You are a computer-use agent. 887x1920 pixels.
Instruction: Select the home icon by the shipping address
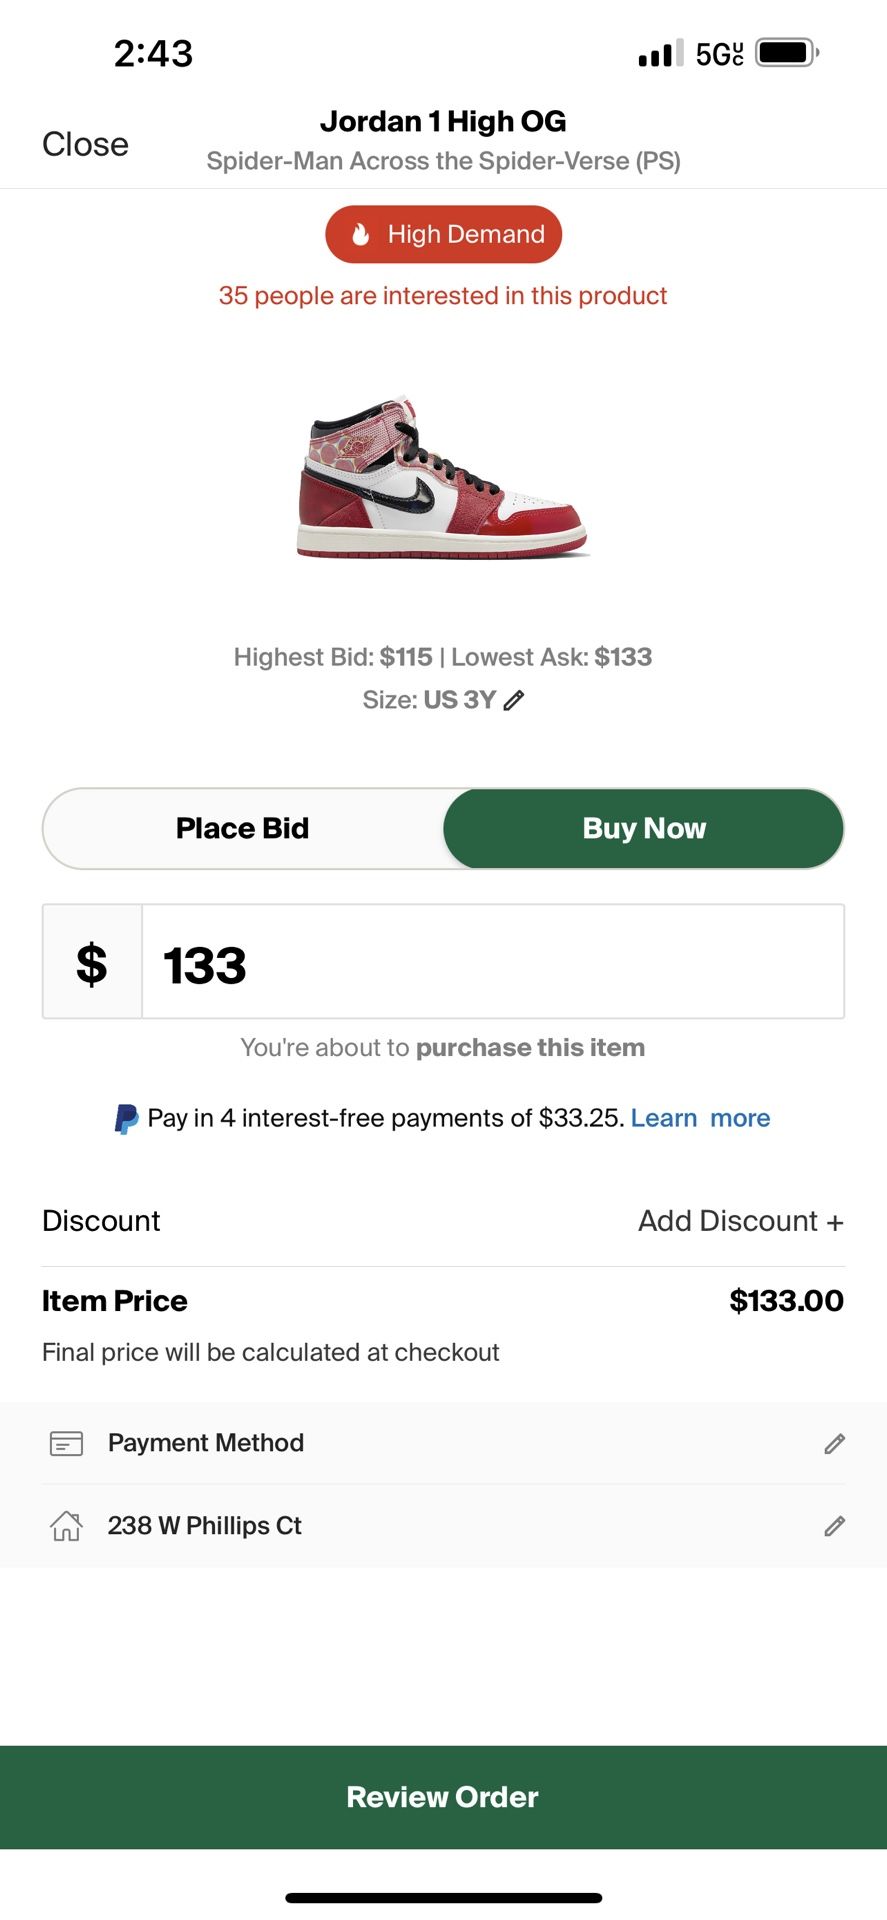(x=66, y=1525)
